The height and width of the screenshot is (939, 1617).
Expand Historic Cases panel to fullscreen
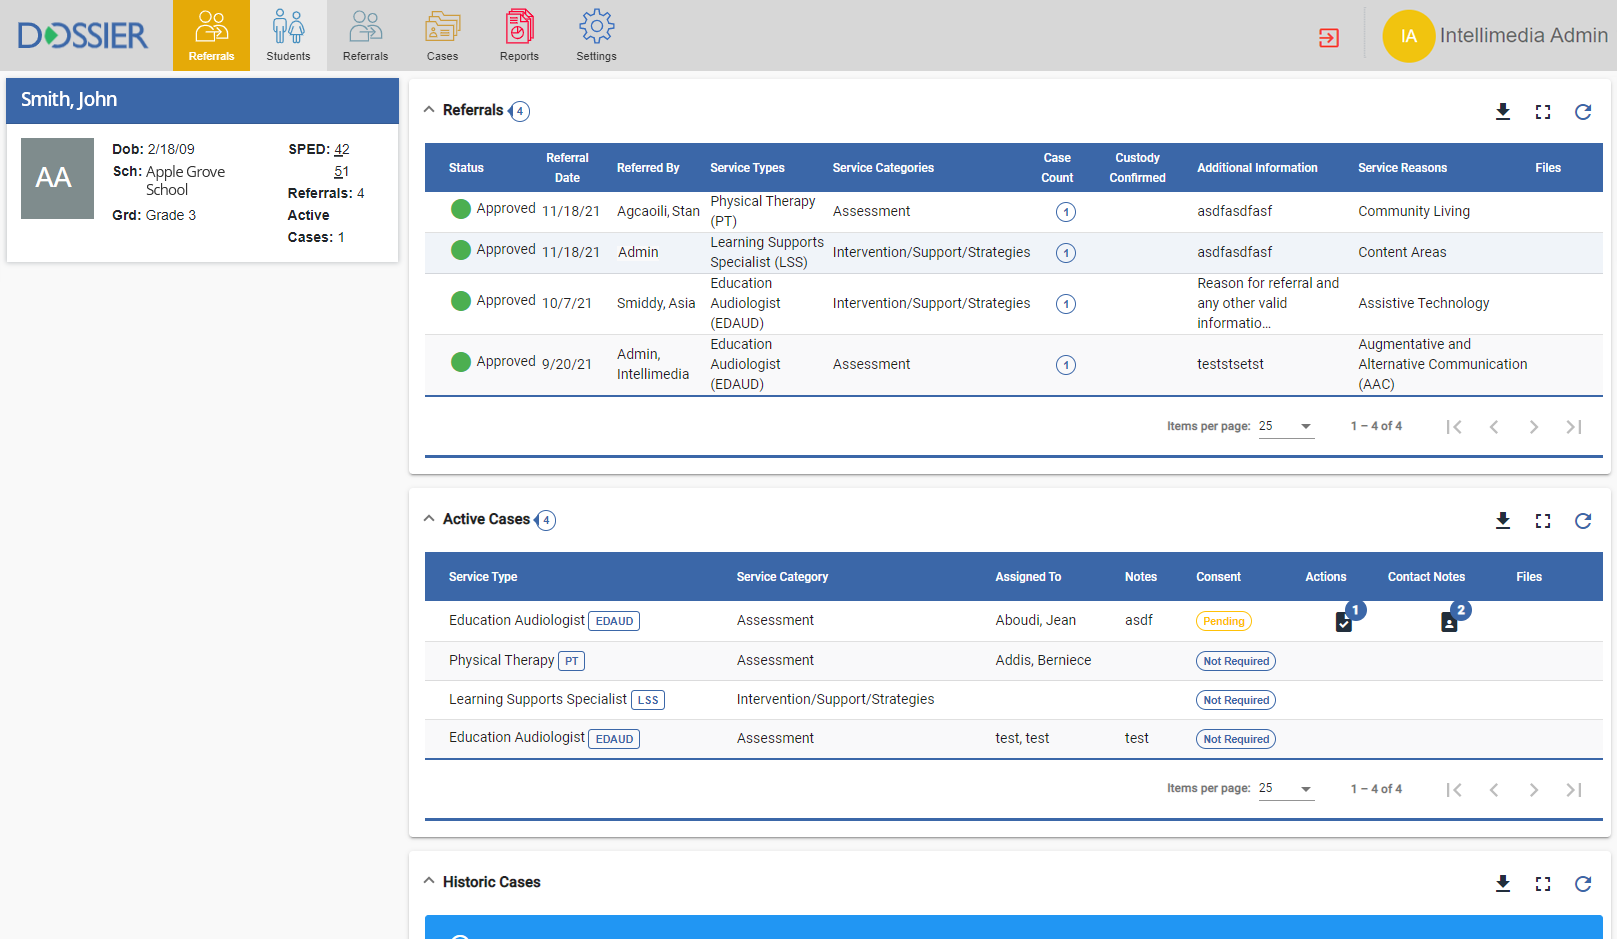1542,884
